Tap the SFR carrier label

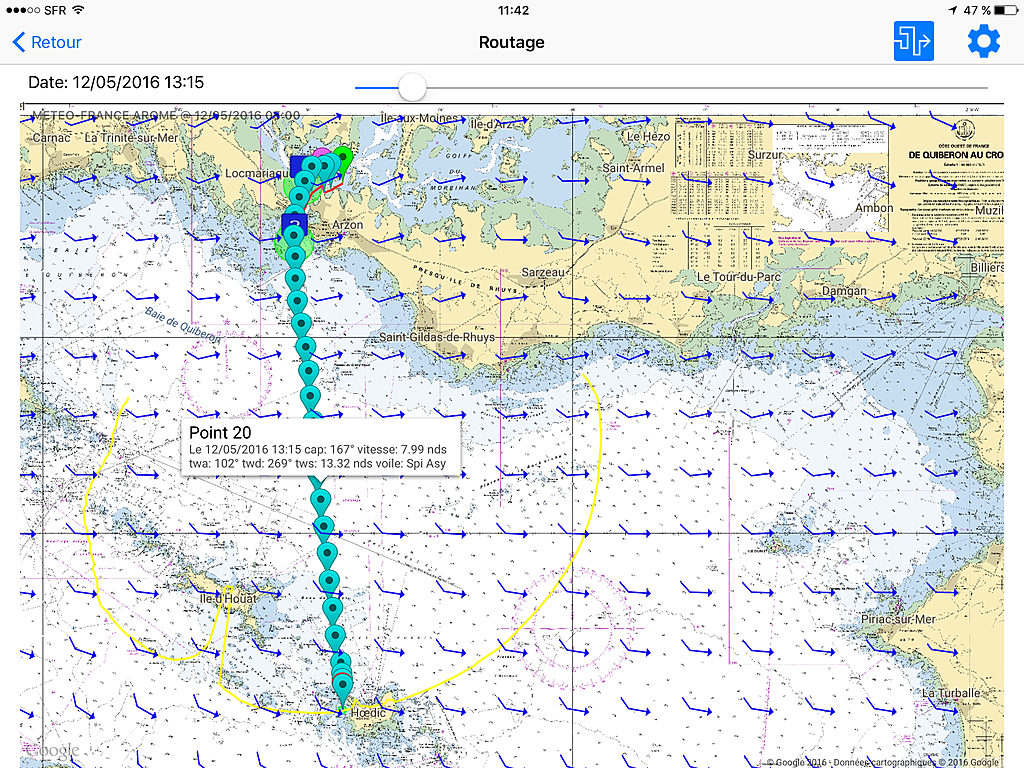(x=55, y=10)
